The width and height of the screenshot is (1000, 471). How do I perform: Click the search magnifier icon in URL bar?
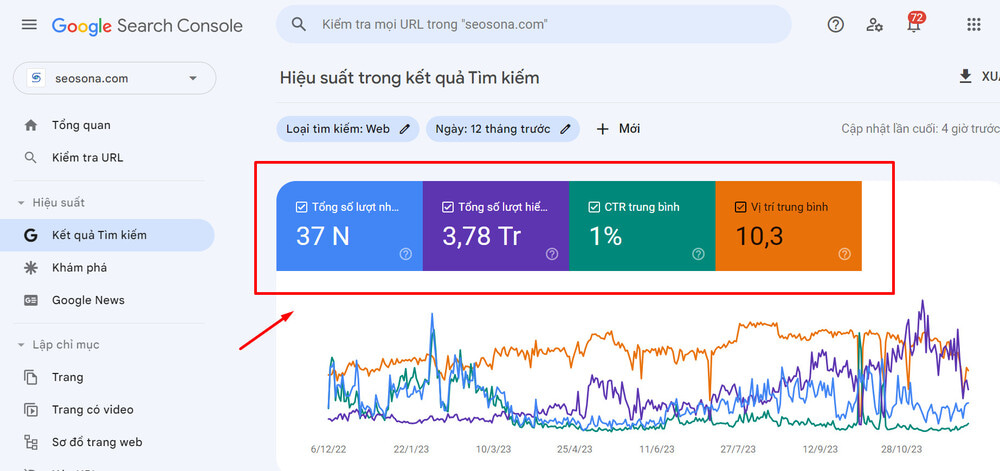[298, 25]
